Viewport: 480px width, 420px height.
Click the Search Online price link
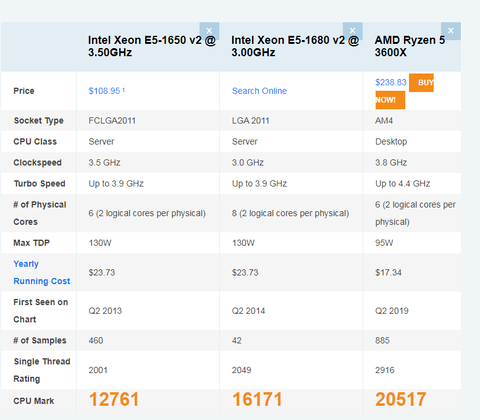pyautogui.click(x=259, y=91)
